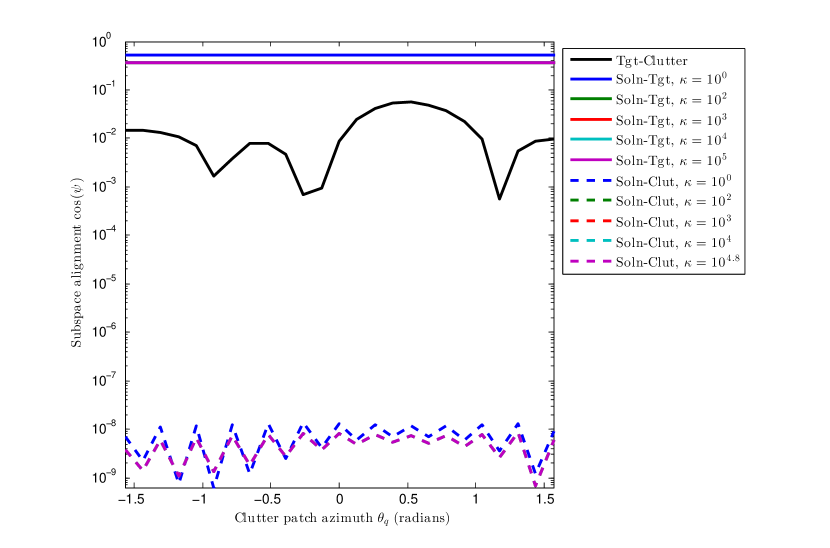830x548 pixels.
Task: Select the solid magenta horizontal line in plot
Action: [x=340, y=63]
